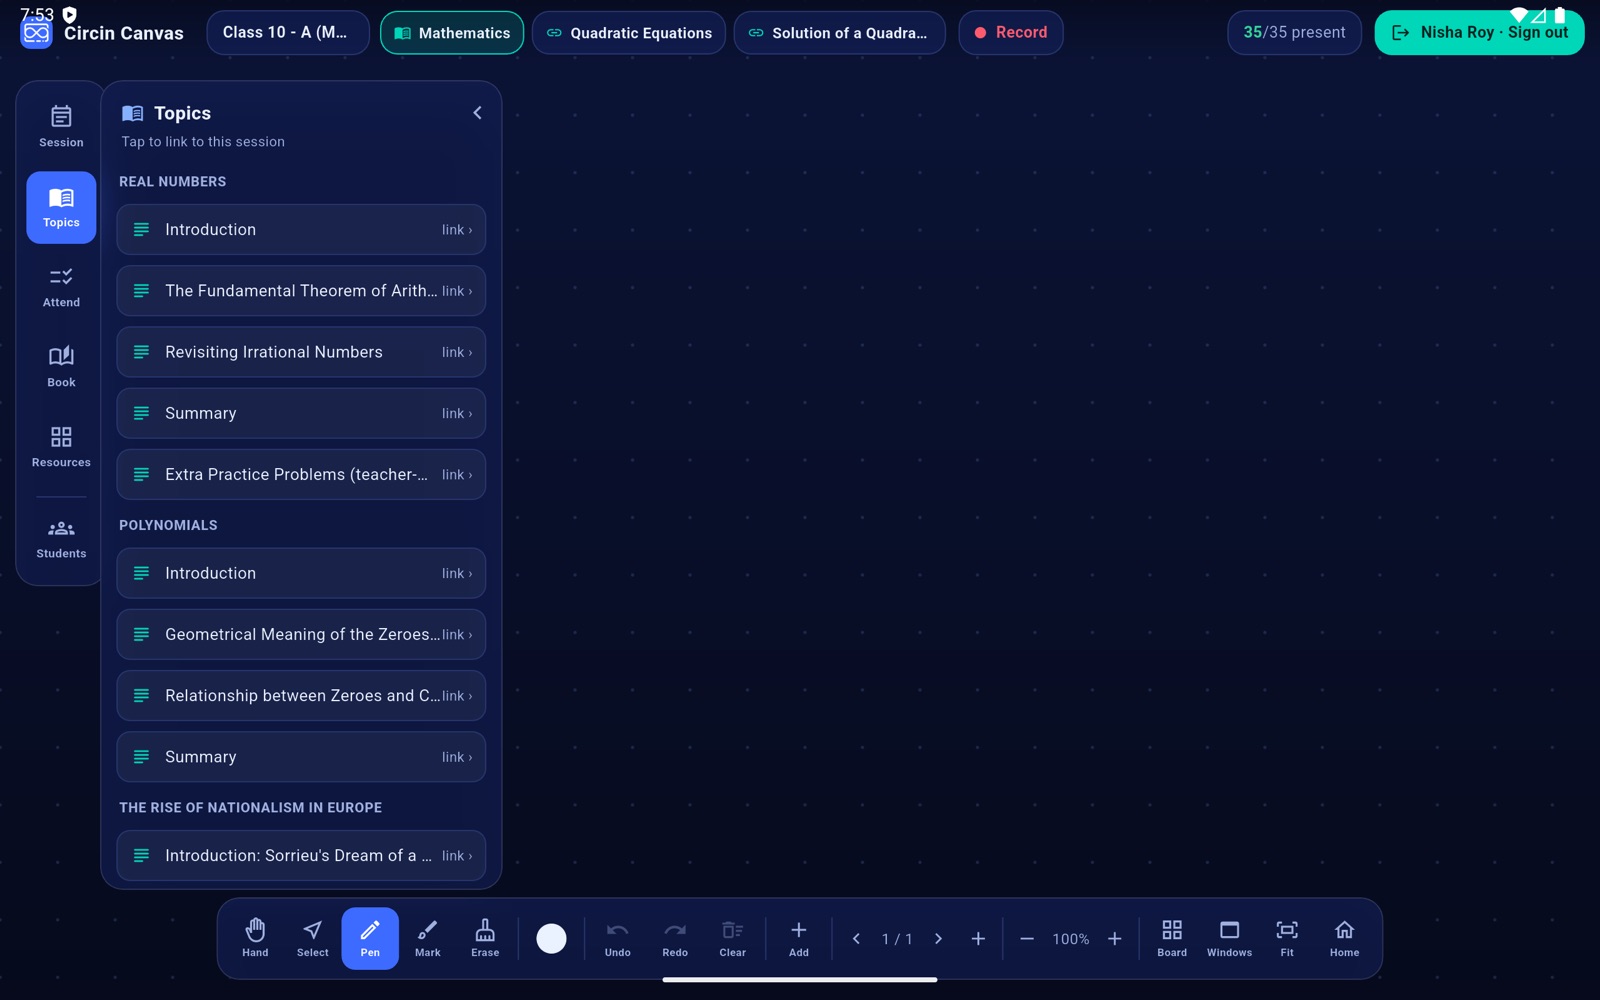Clear the canvas
The image size is (1600, 1000).
pyautogui.click(x=732, y=938)
